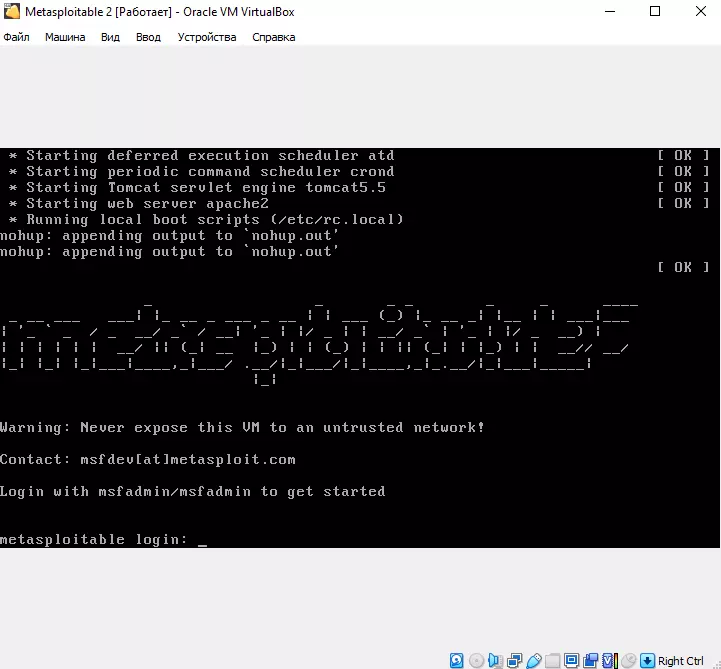
Task: Open the Машина menu
Action: pos(65,37)
